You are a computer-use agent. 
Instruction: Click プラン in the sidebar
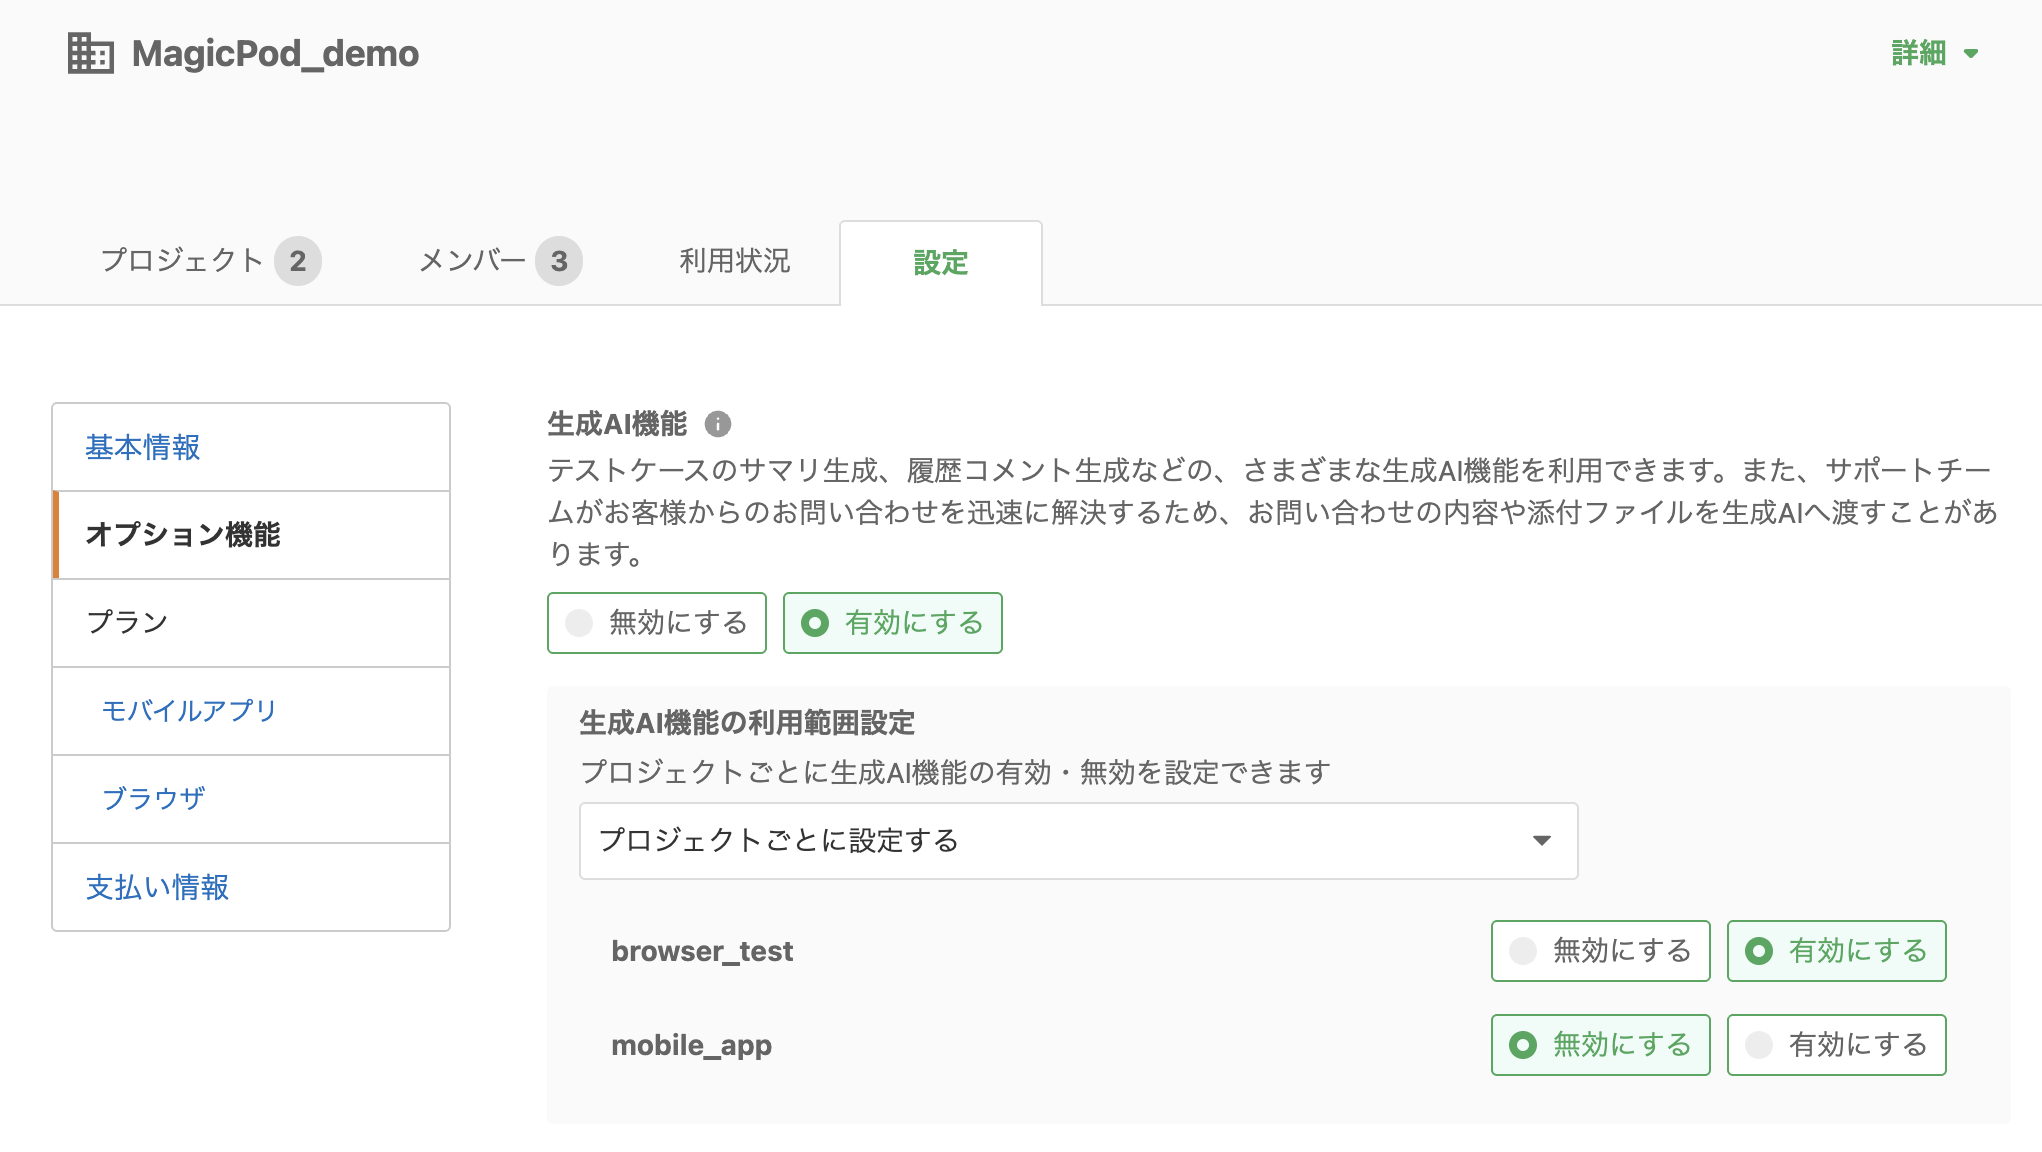(252, 623)
